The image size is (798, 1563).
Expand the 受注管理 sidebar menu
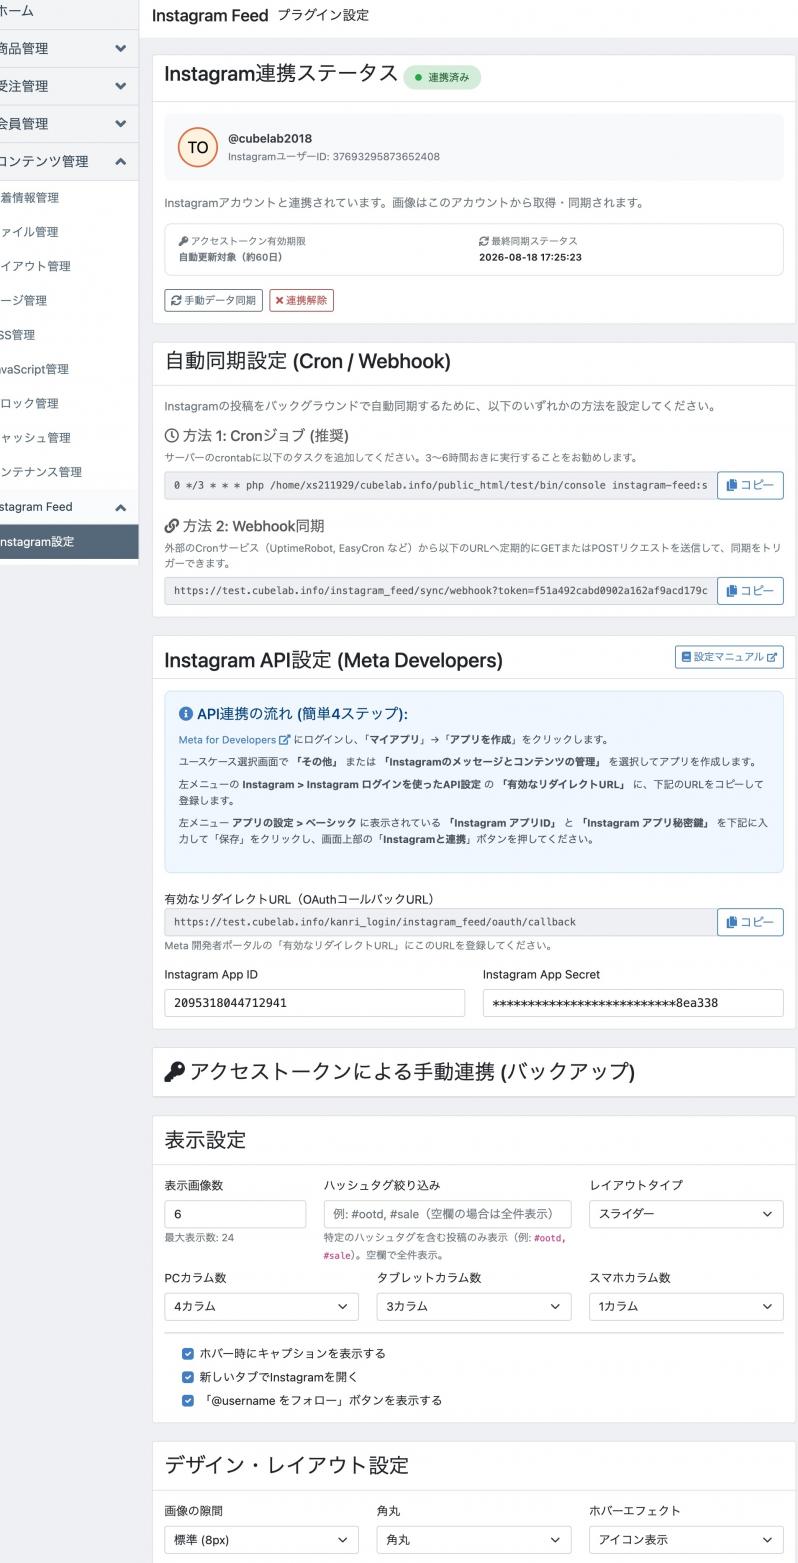[x=69, y=86]
